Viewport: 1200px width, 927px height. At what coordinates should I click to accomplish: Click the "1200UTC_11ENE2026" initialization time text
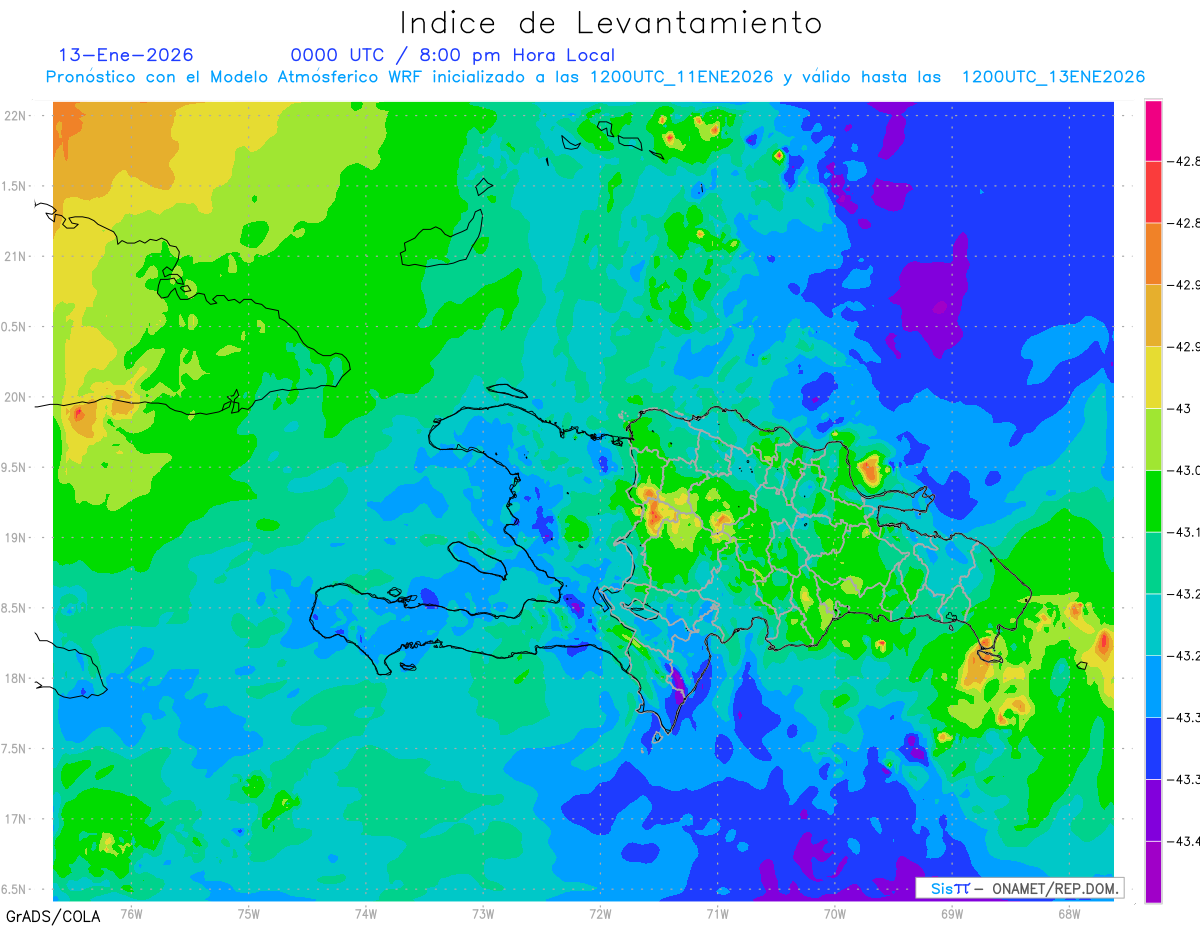681,77
